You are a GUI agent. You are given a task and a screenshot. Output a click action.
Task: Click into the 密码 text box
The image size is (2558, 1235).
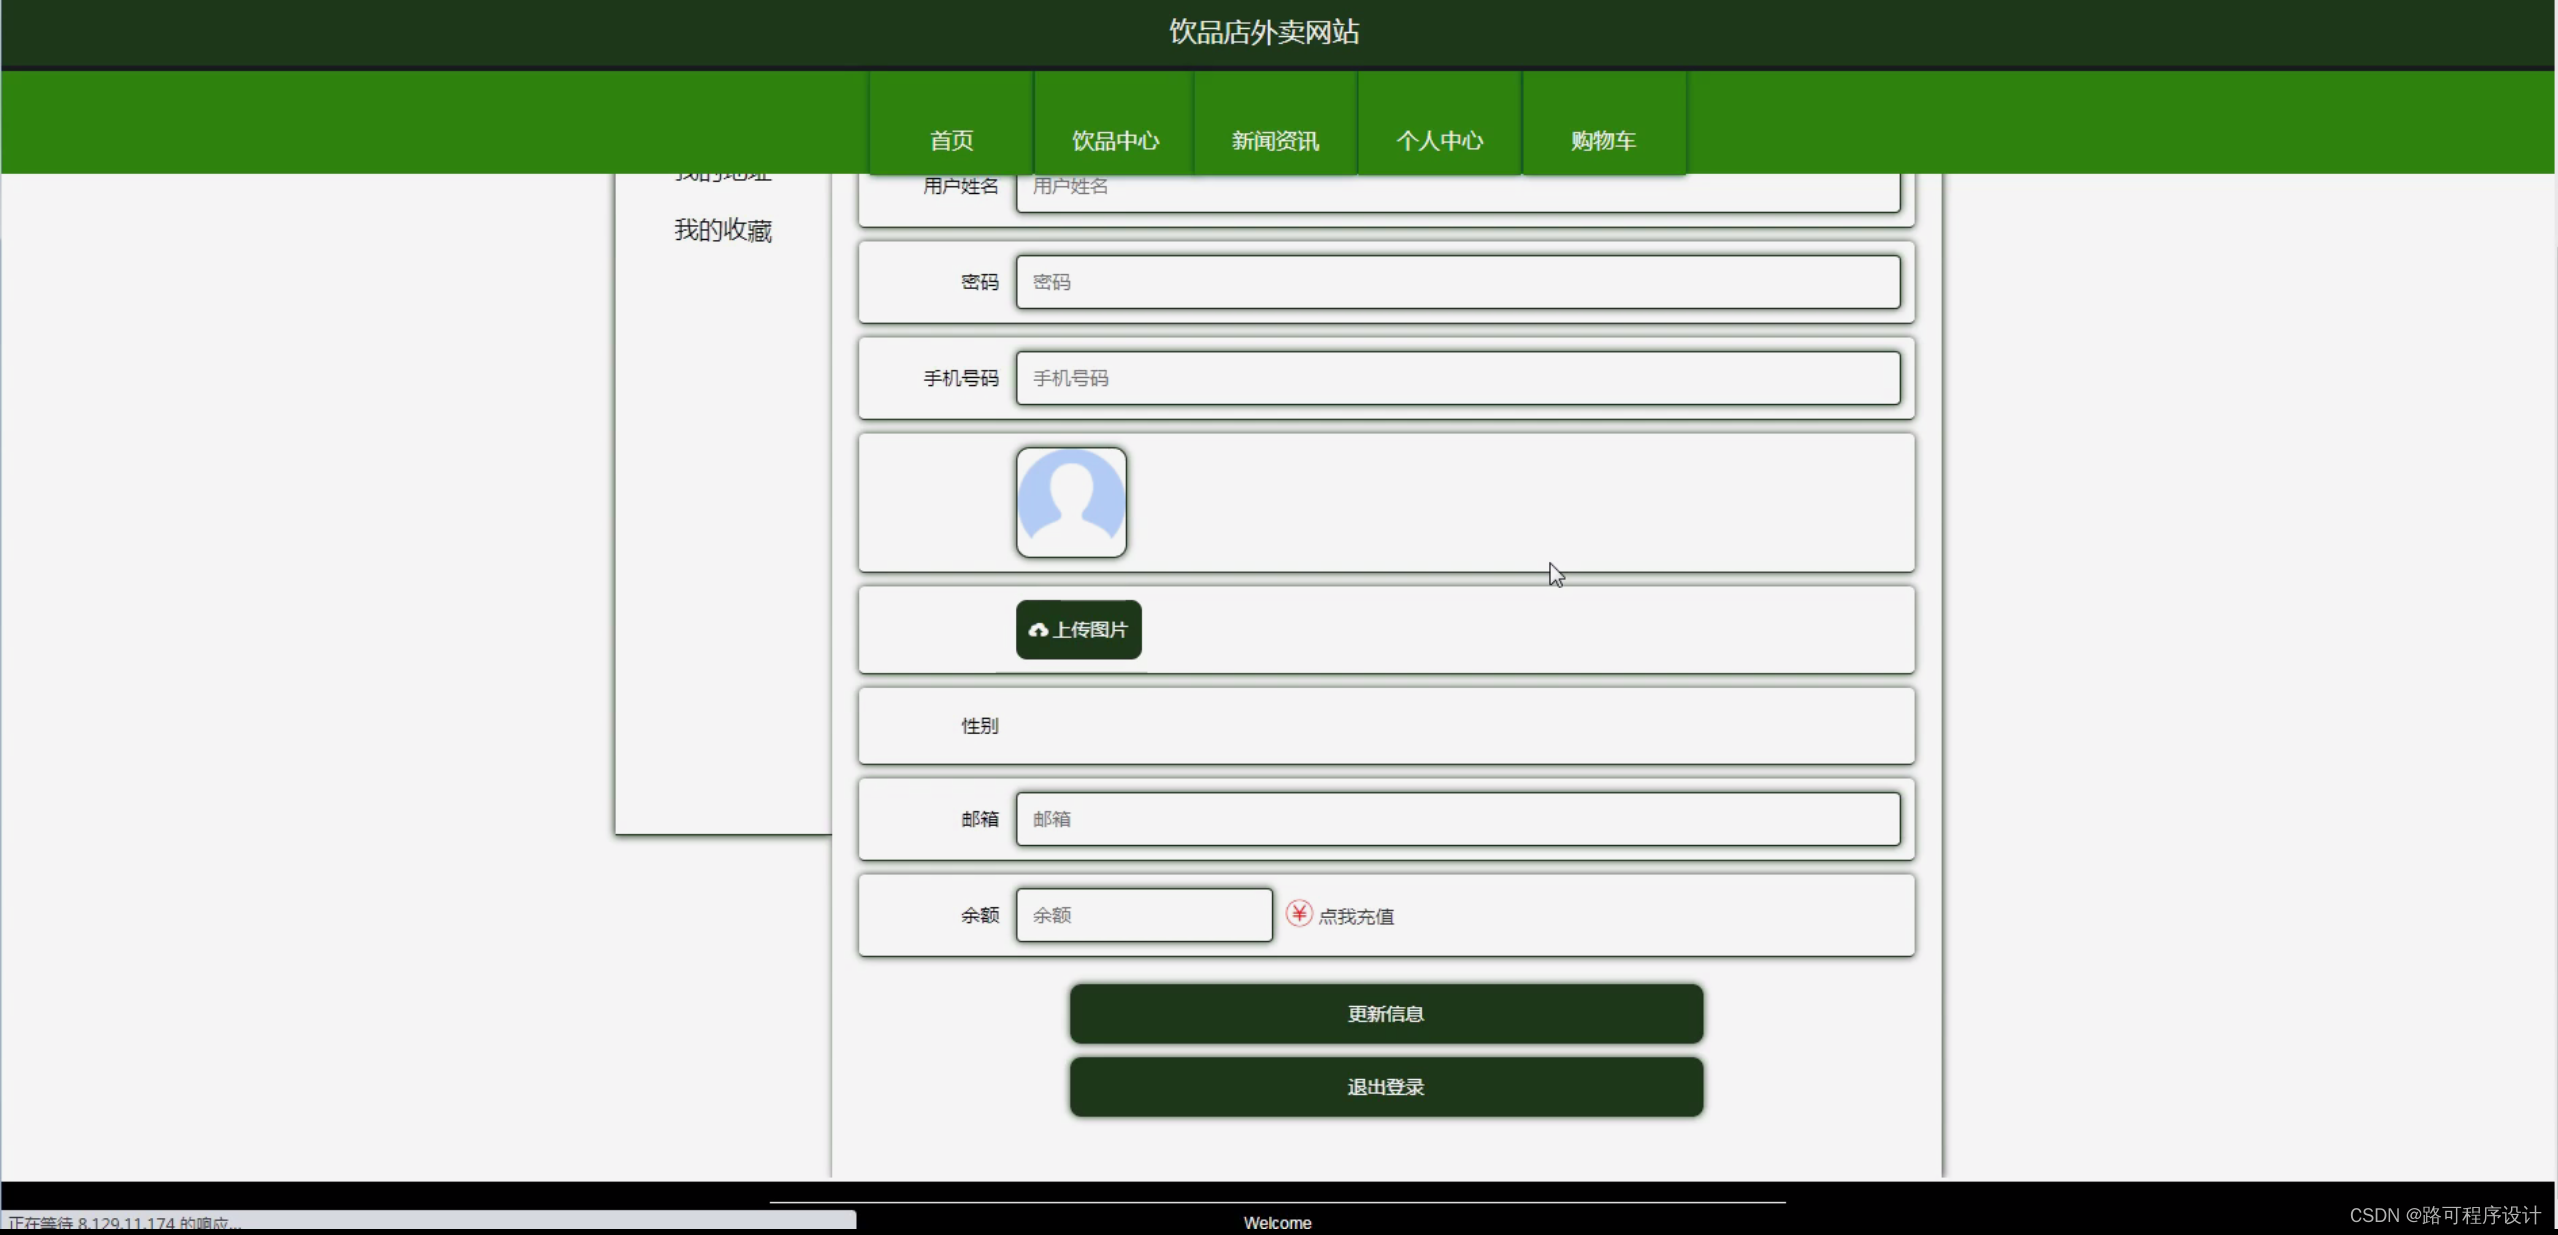pos(1457,282)
